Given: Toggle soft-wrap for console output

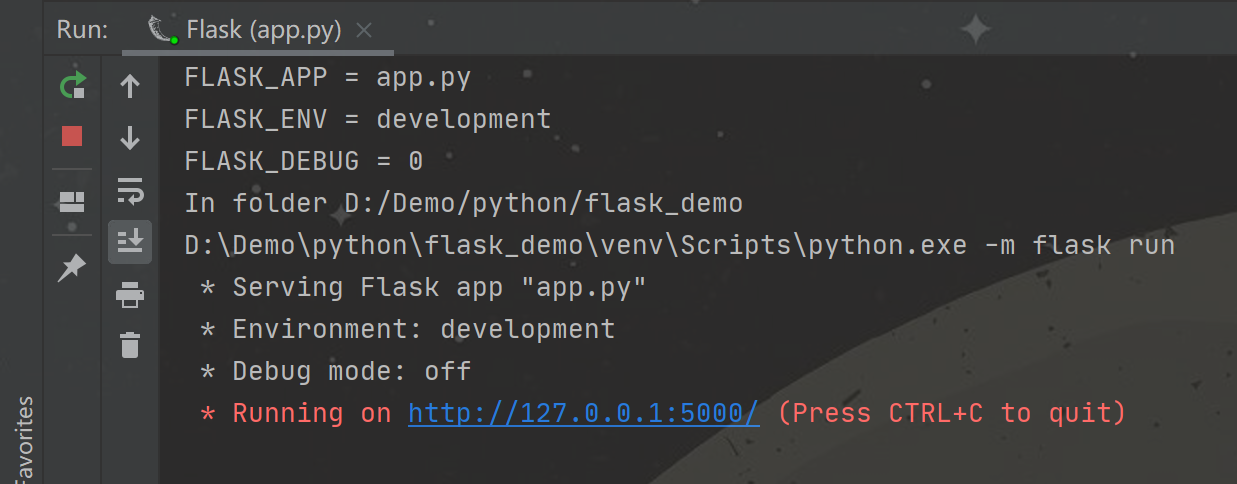Looking at the screenshot, I should click(x=130, y=189).
